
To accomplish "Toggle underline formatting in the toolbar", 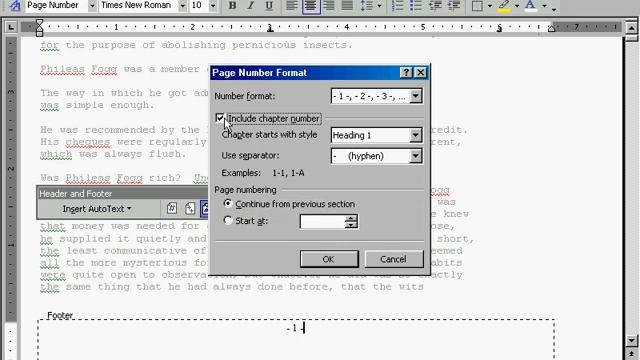I will point(269,6).
